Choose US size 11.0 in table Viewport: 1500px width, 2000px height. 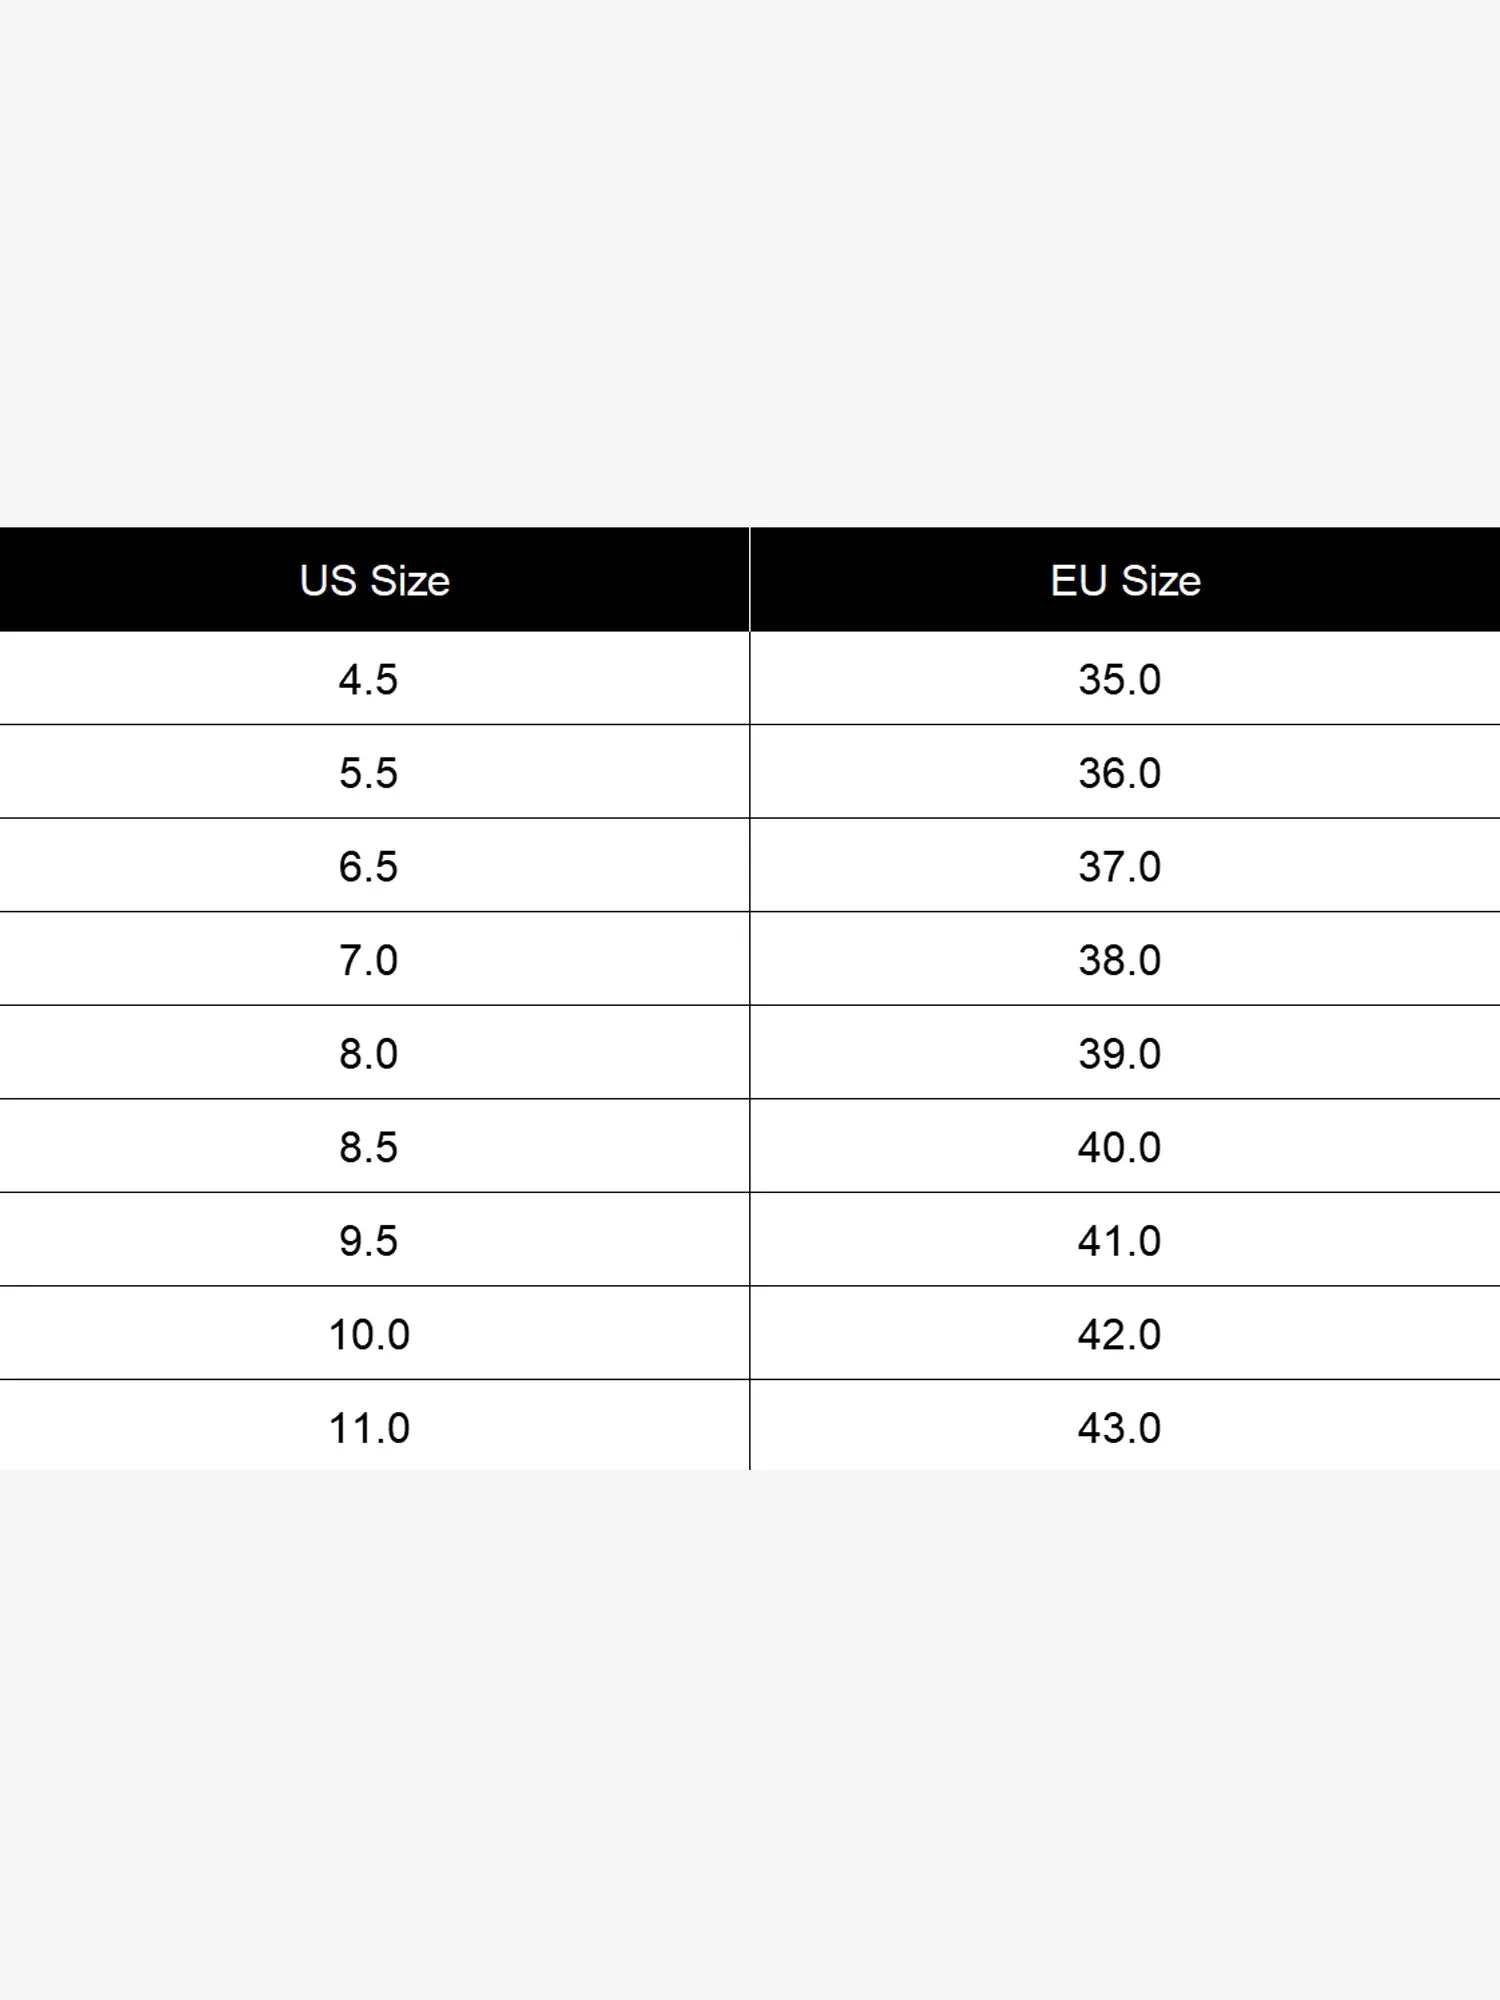click(369, 1427)
